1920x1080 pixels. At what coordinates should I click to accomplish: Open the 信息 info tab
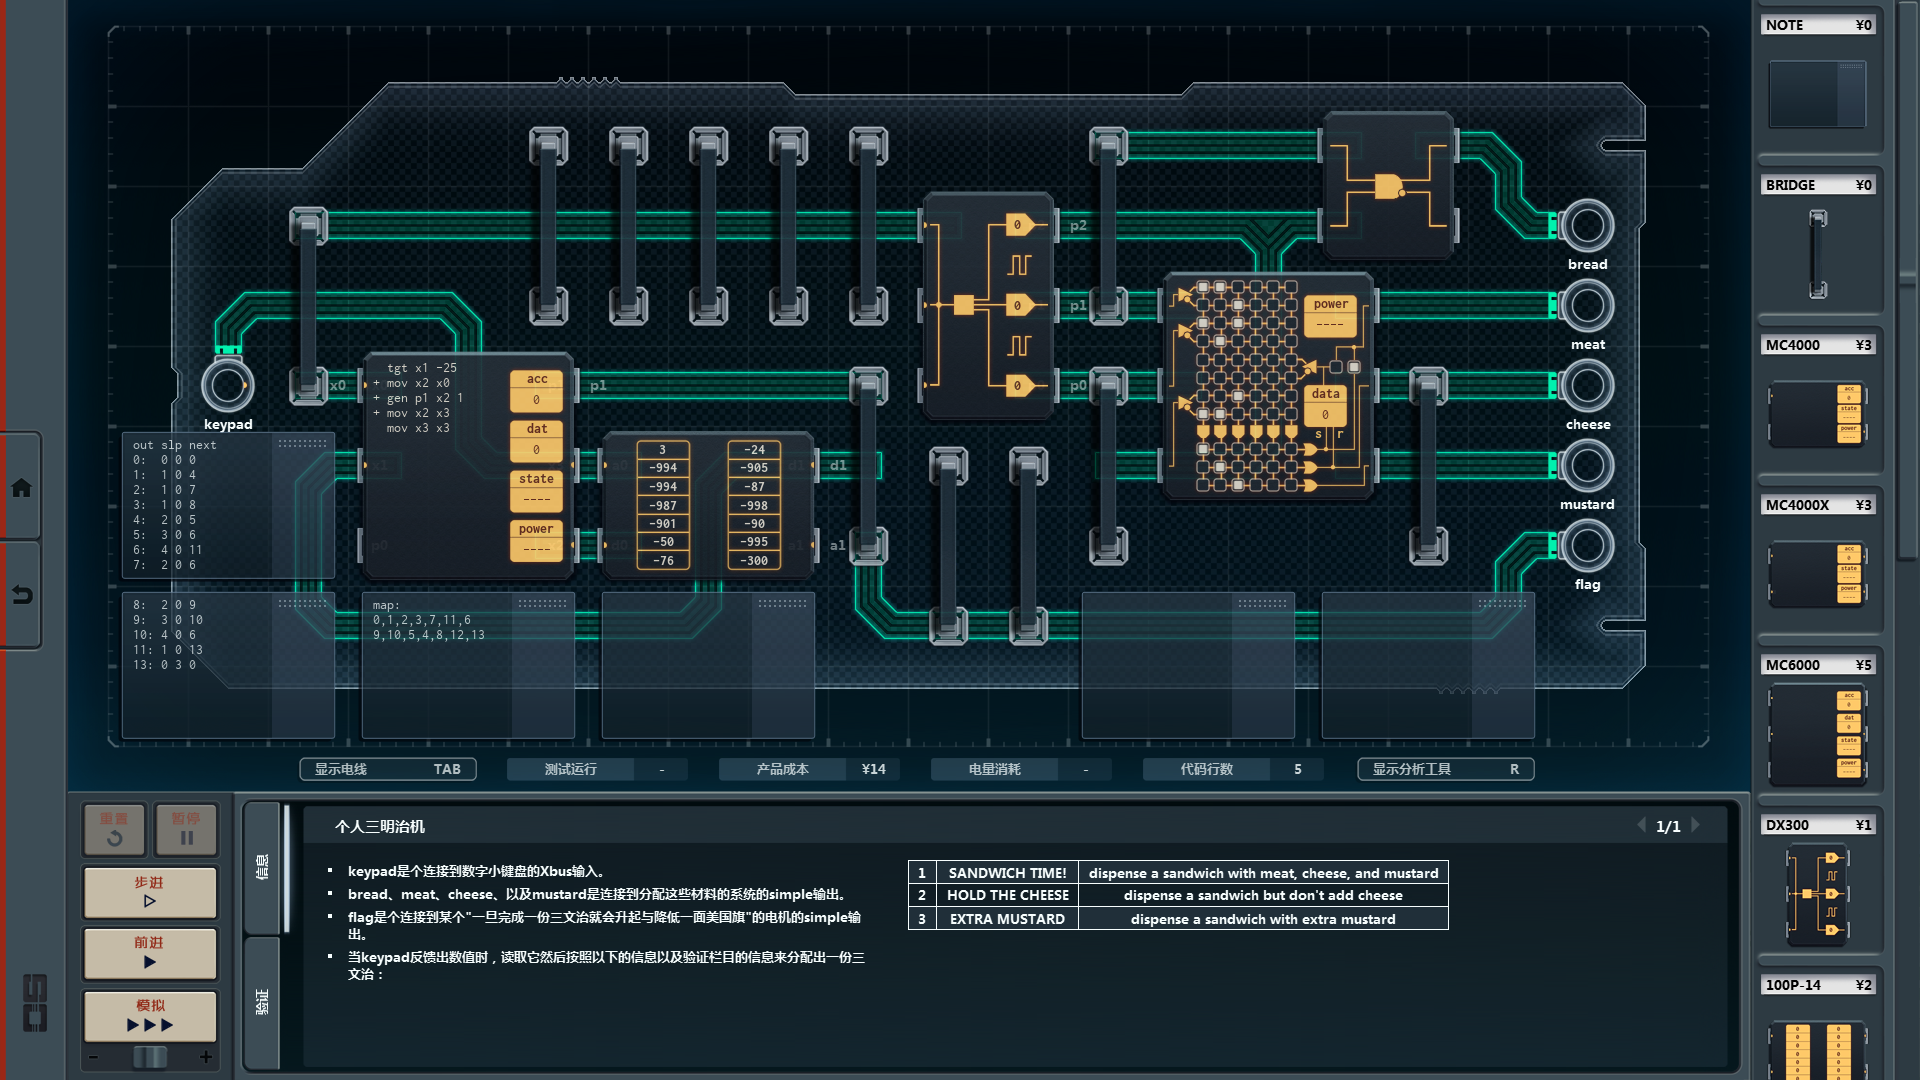(x=262, y=867)
